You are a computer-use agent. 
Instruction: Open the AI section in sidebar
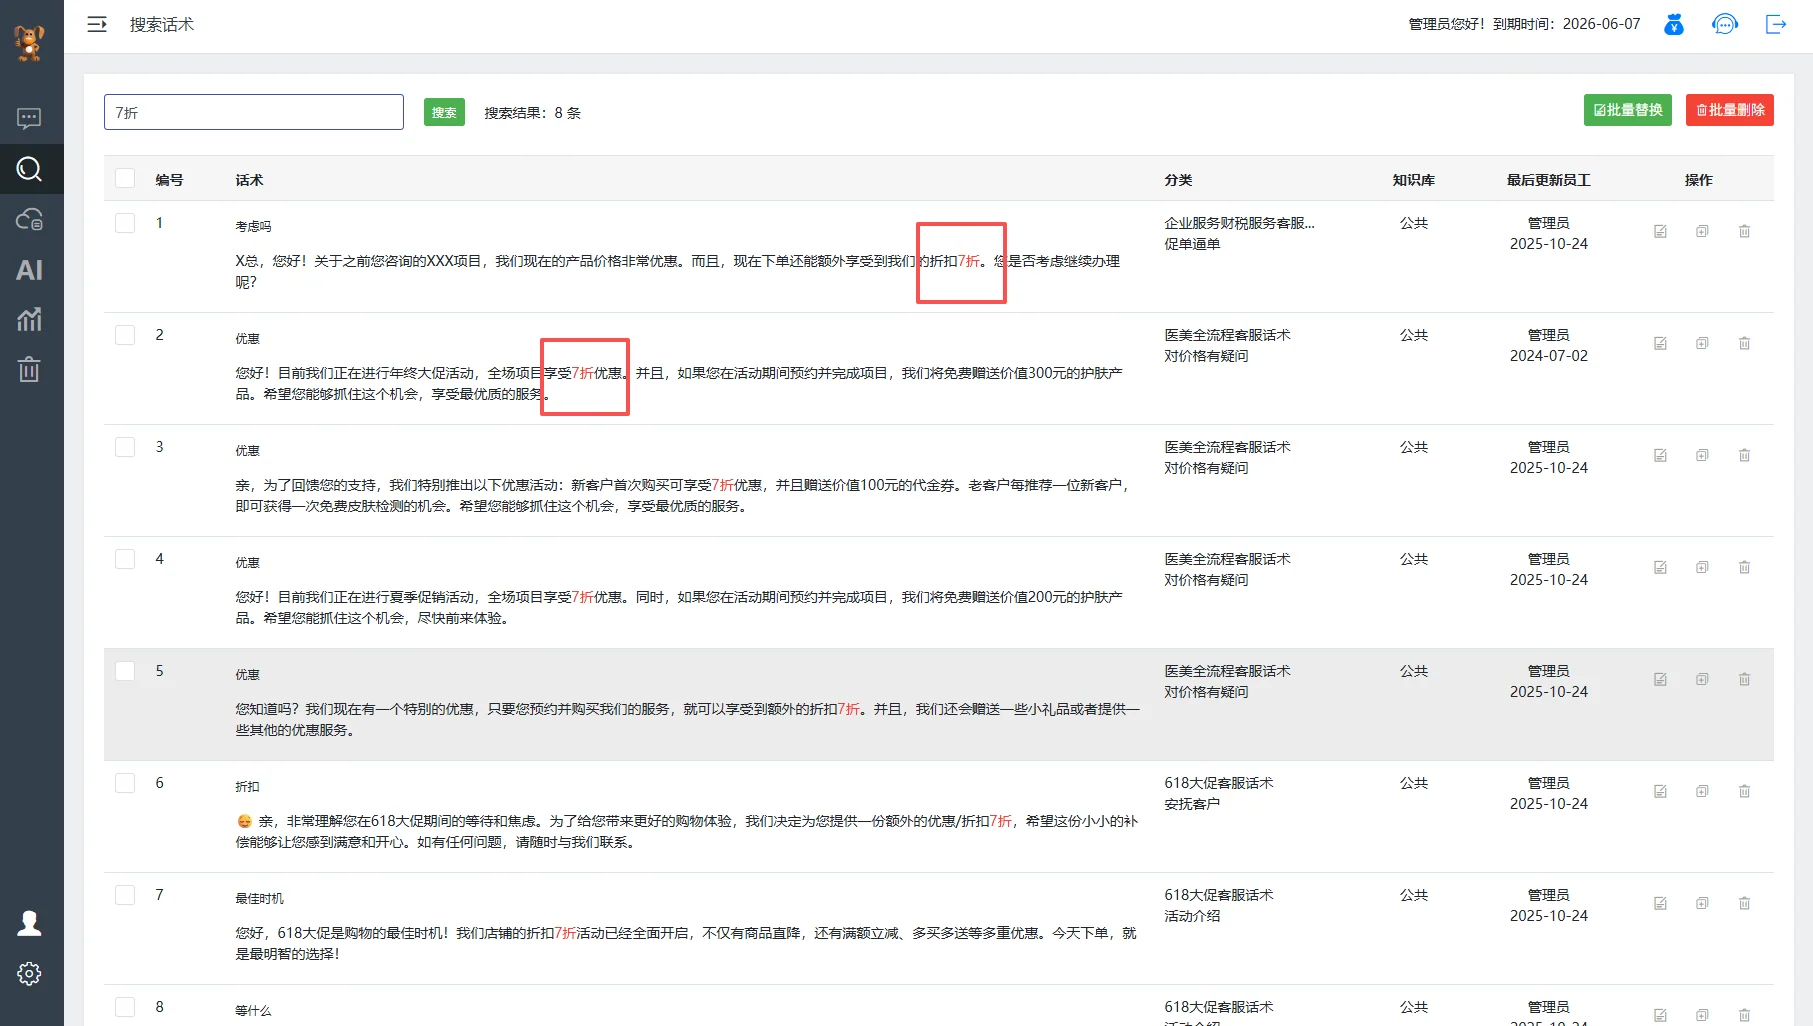click(29, 270)
